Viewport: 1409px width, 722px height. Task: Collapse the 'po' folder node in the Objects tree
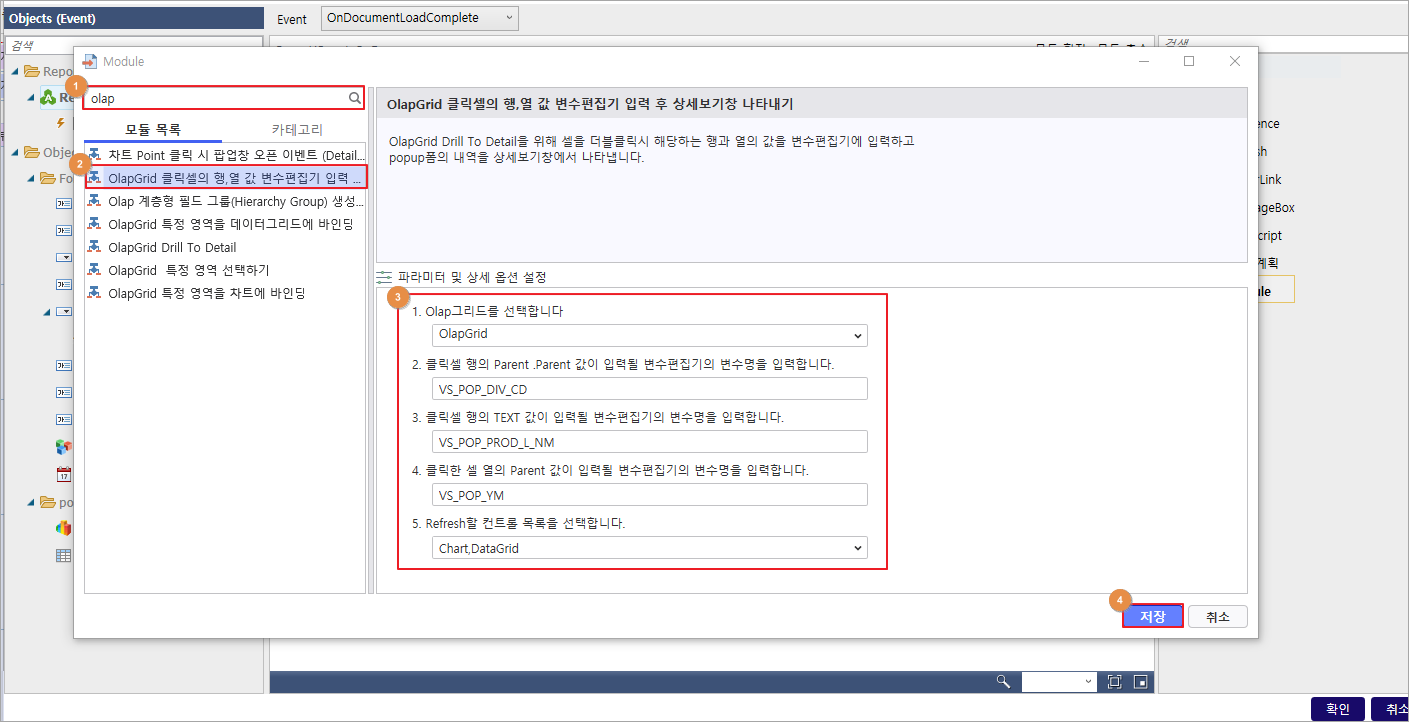click(x=31, y=502)
